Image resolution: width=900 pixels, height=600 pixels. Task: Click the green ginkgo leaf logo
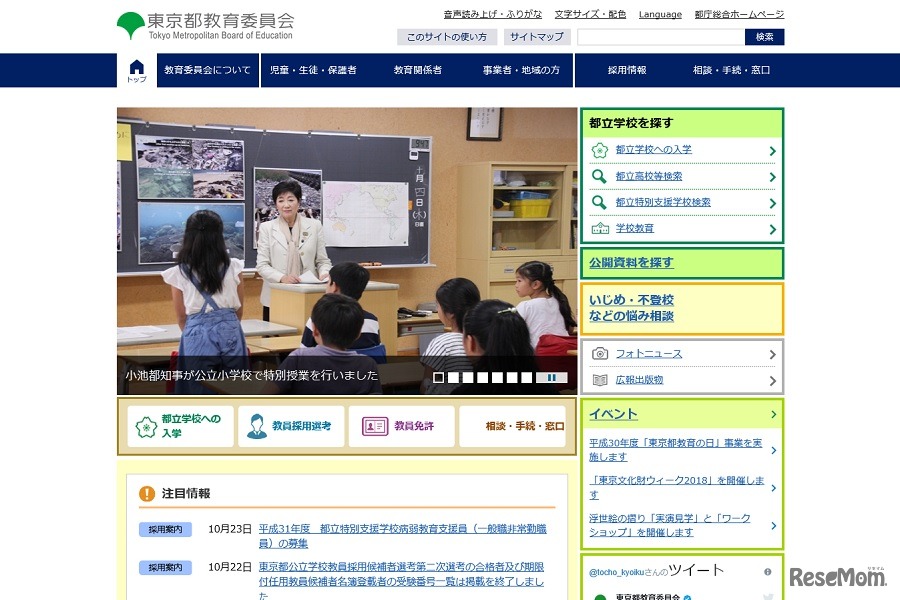[130, 25]
